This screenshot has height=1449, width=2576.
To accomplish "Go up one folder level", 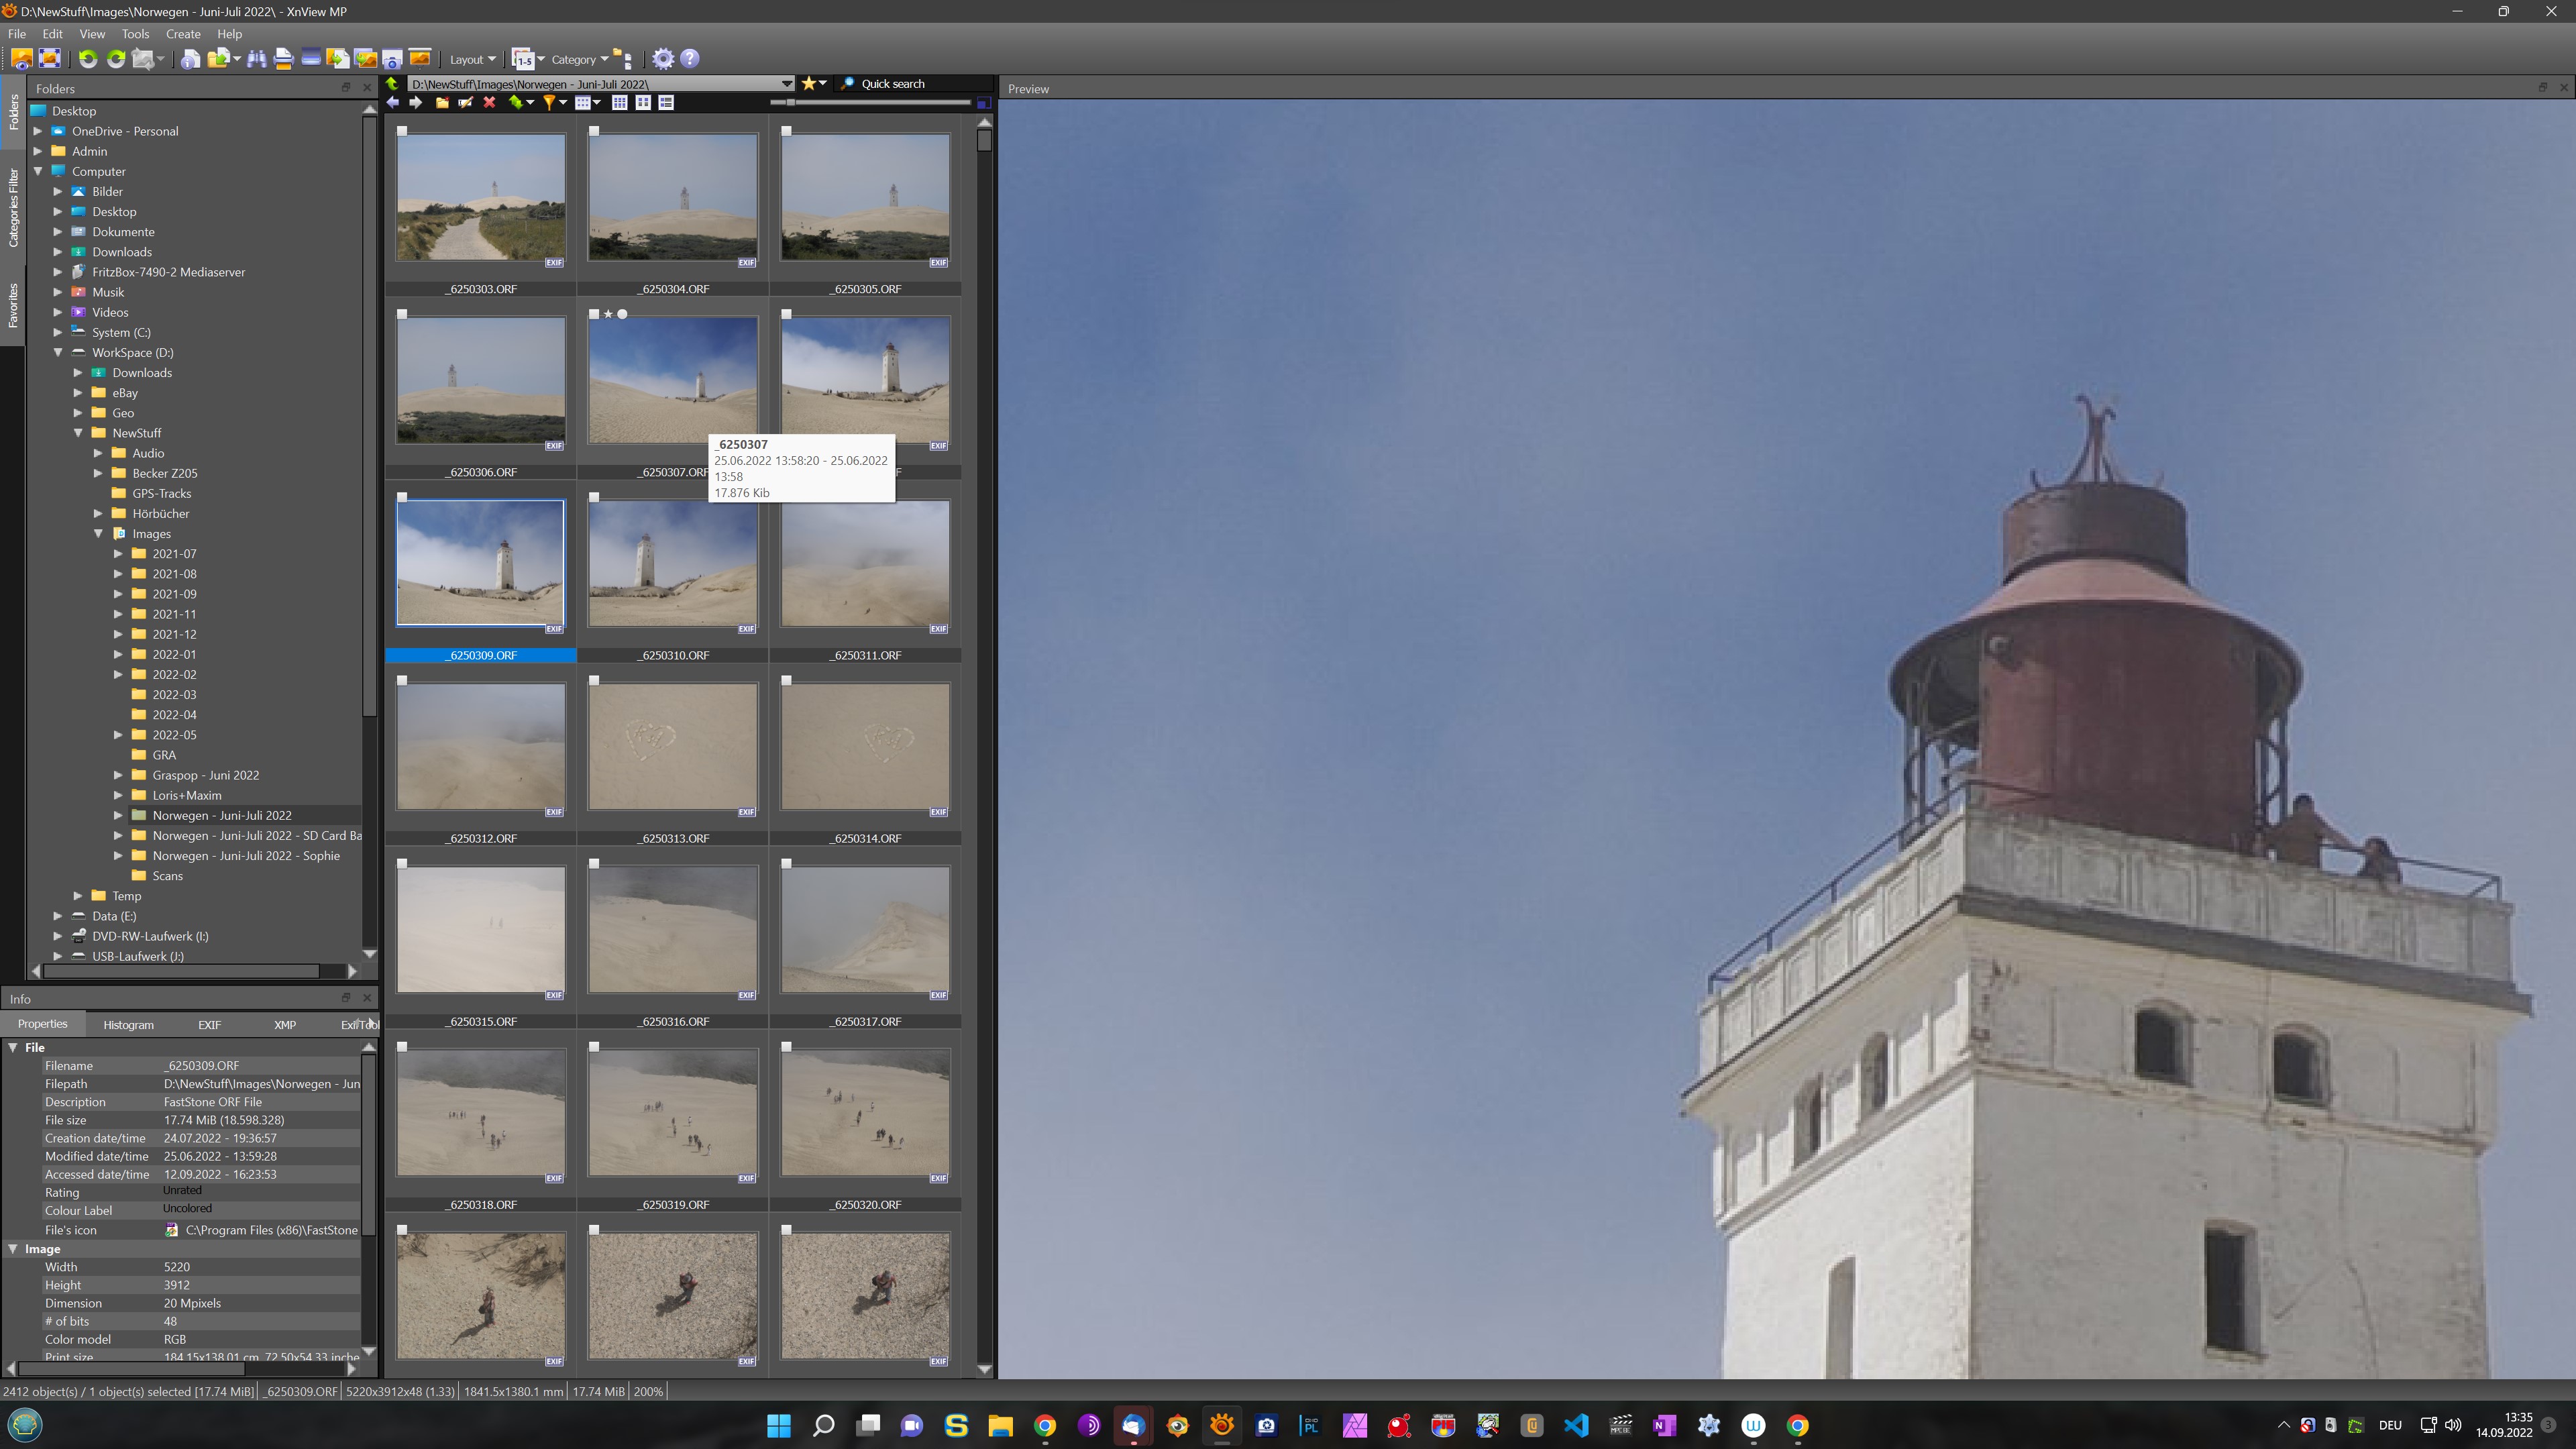I will (393, 84).
